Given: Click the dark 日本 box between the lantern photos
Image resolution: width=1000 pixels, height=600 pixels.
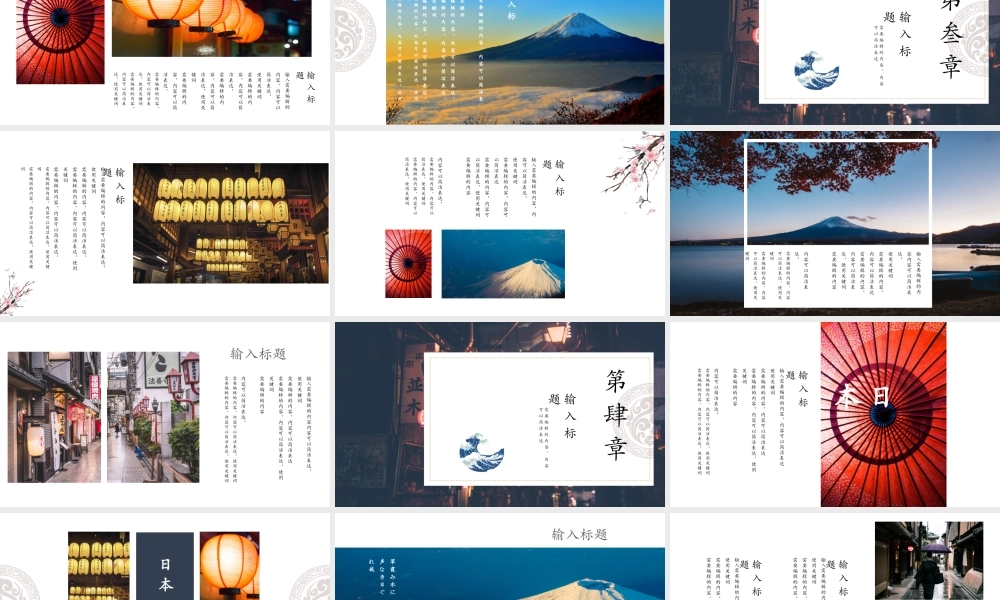Looking at the screenshot, I should [165, 565].
